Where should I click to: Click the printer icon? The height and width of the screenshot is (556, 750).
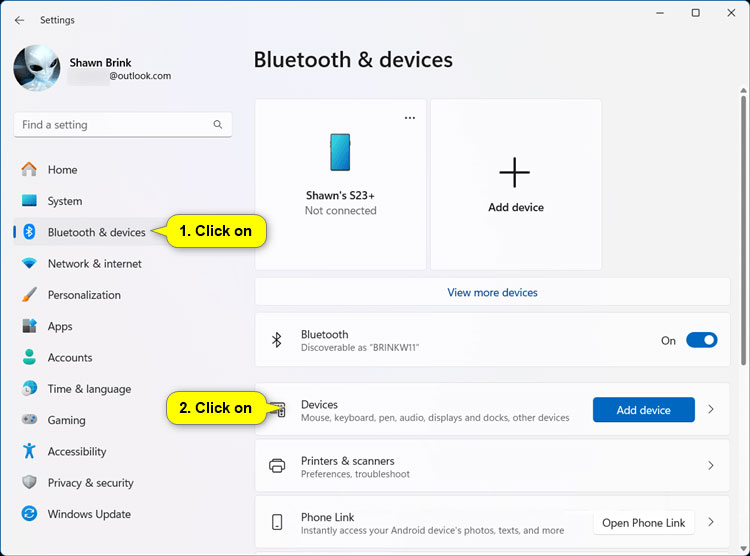pyautogui.click(x=277, y=466)
